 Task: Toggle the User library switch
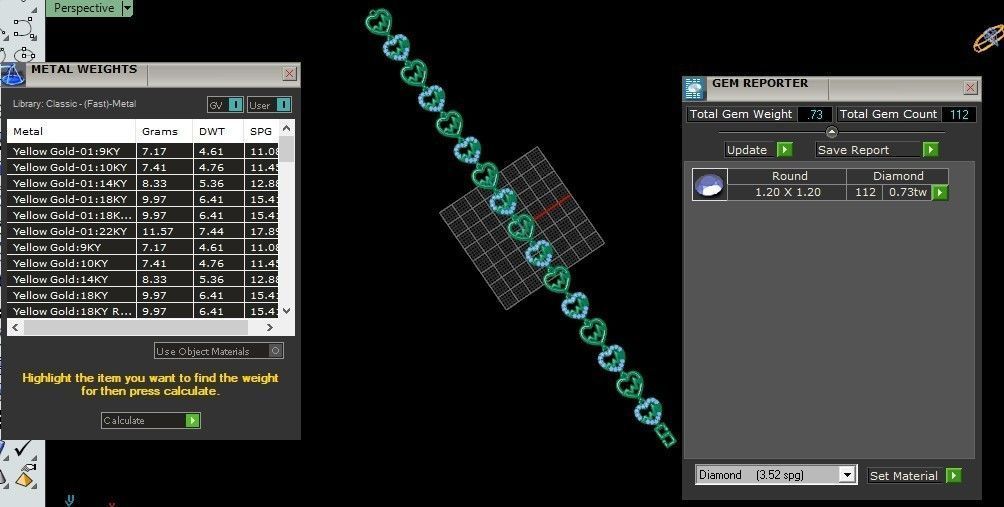(x=270, y=105)
